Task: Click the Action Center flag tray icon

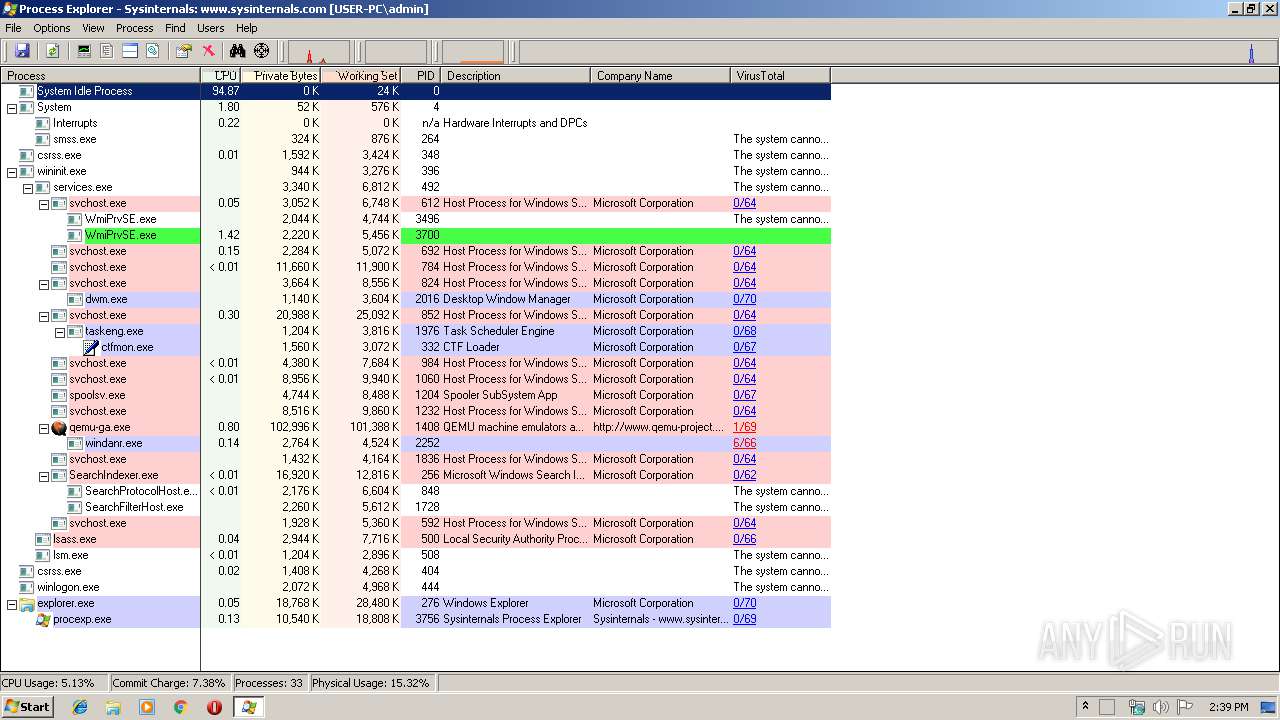Action: pyautogui.click(x=1186, y=707)
